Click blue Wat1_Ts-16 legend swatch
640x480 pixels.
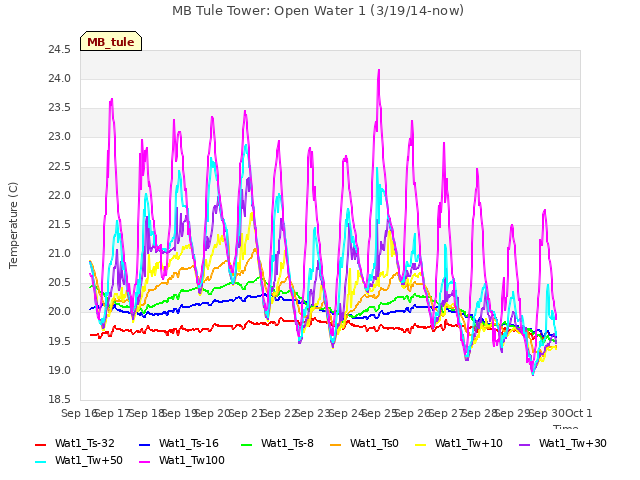point(145,444)
